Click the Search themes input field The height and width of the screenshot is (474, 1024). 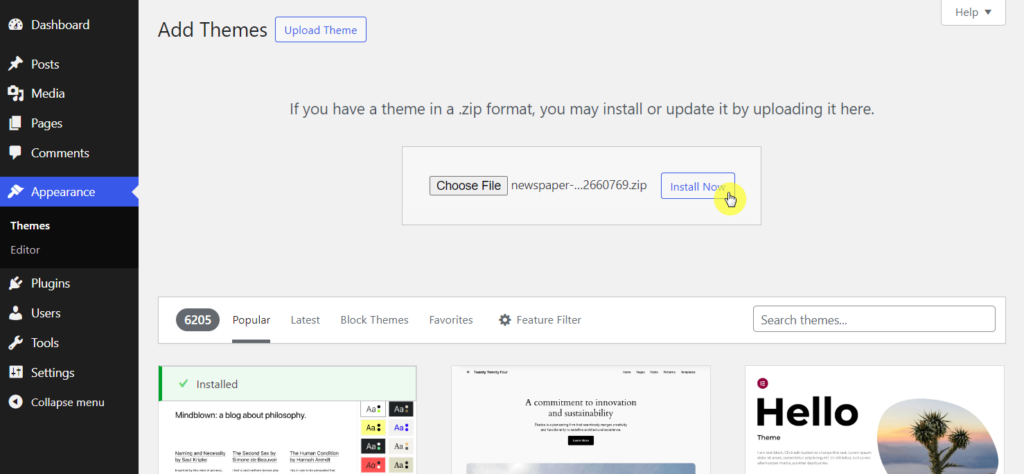(x=874, y=319)
